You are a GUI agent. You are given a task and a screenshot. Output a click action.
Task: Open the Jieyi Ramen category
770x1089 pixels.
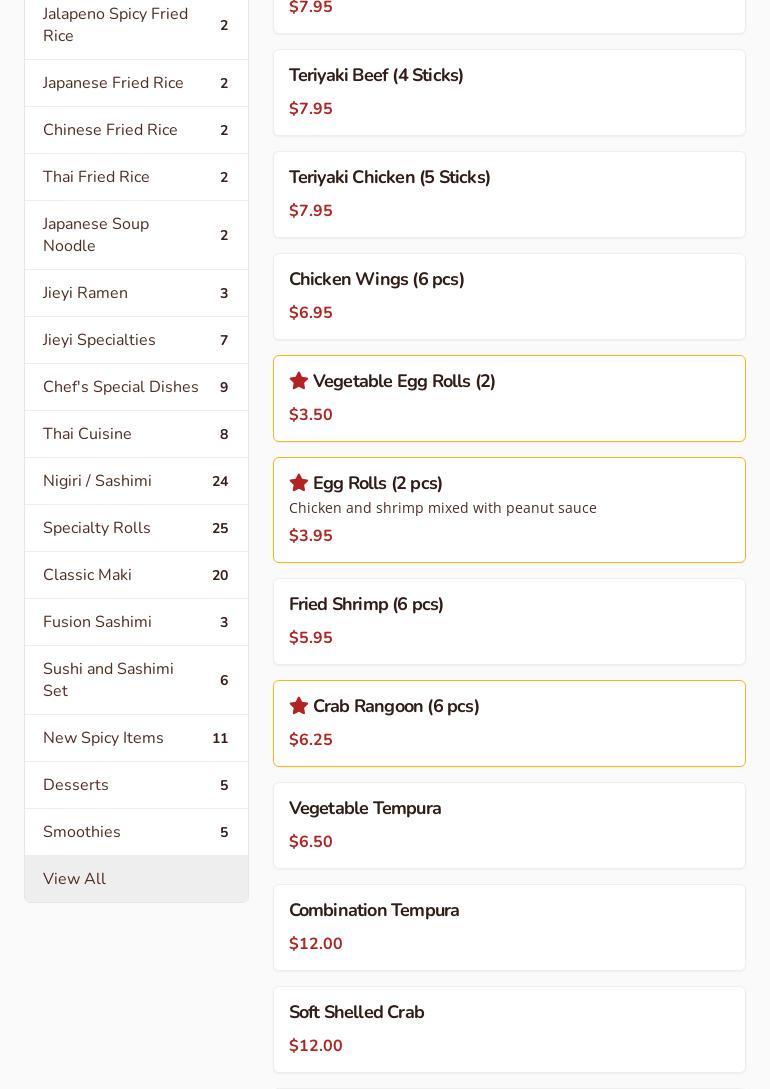tap(136, 293)
